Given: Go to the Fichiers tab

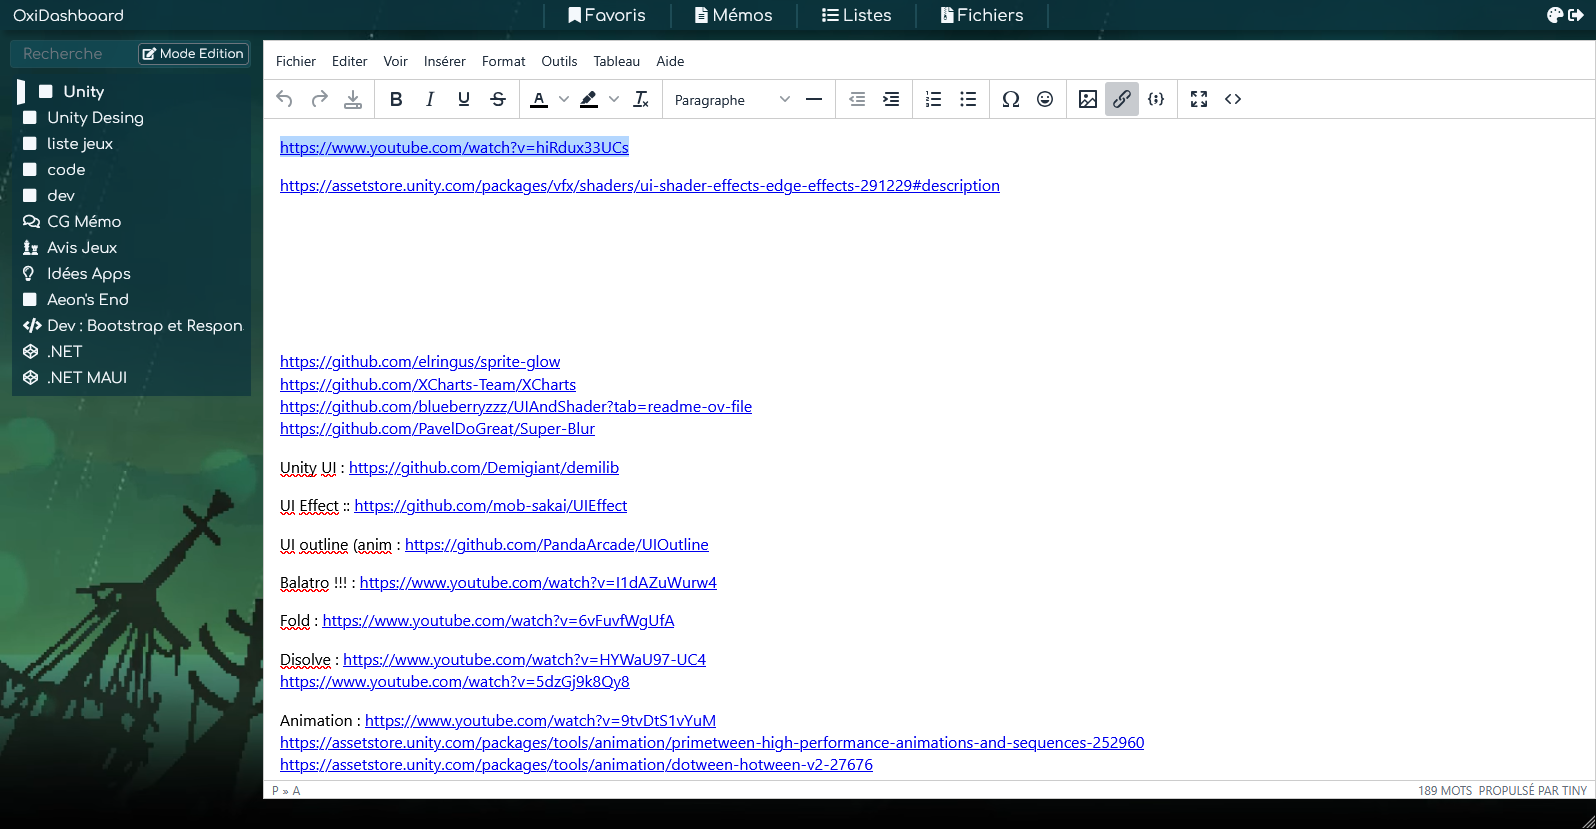Looking at the screenshot, I should click(x=982, y=15).
